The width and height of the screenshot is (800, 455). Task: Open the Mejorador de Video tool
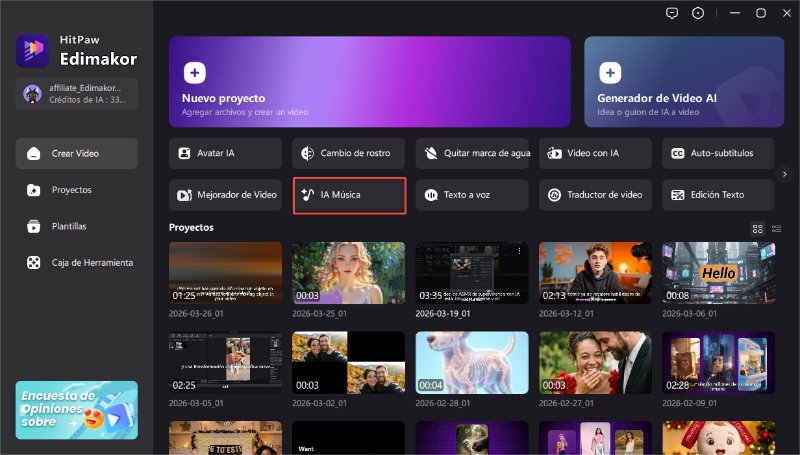[226, 195]
